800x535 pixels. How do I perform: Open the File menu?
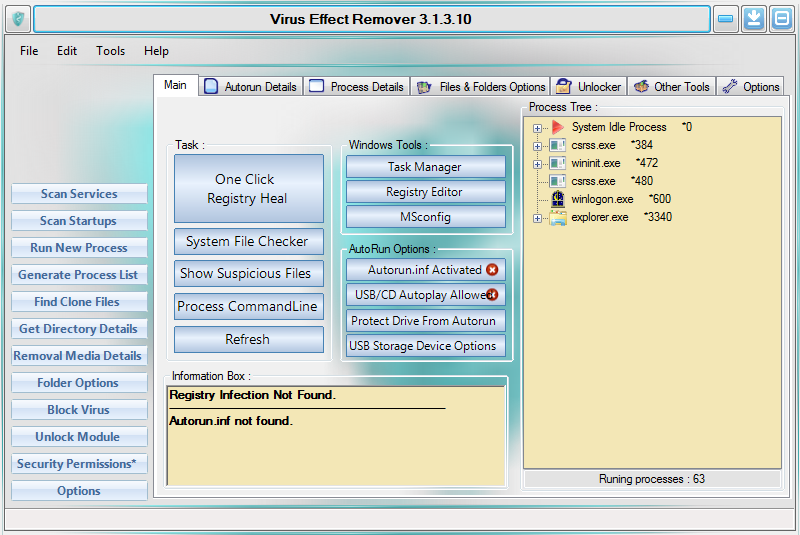pyautogui.click(x=29, y=51)
